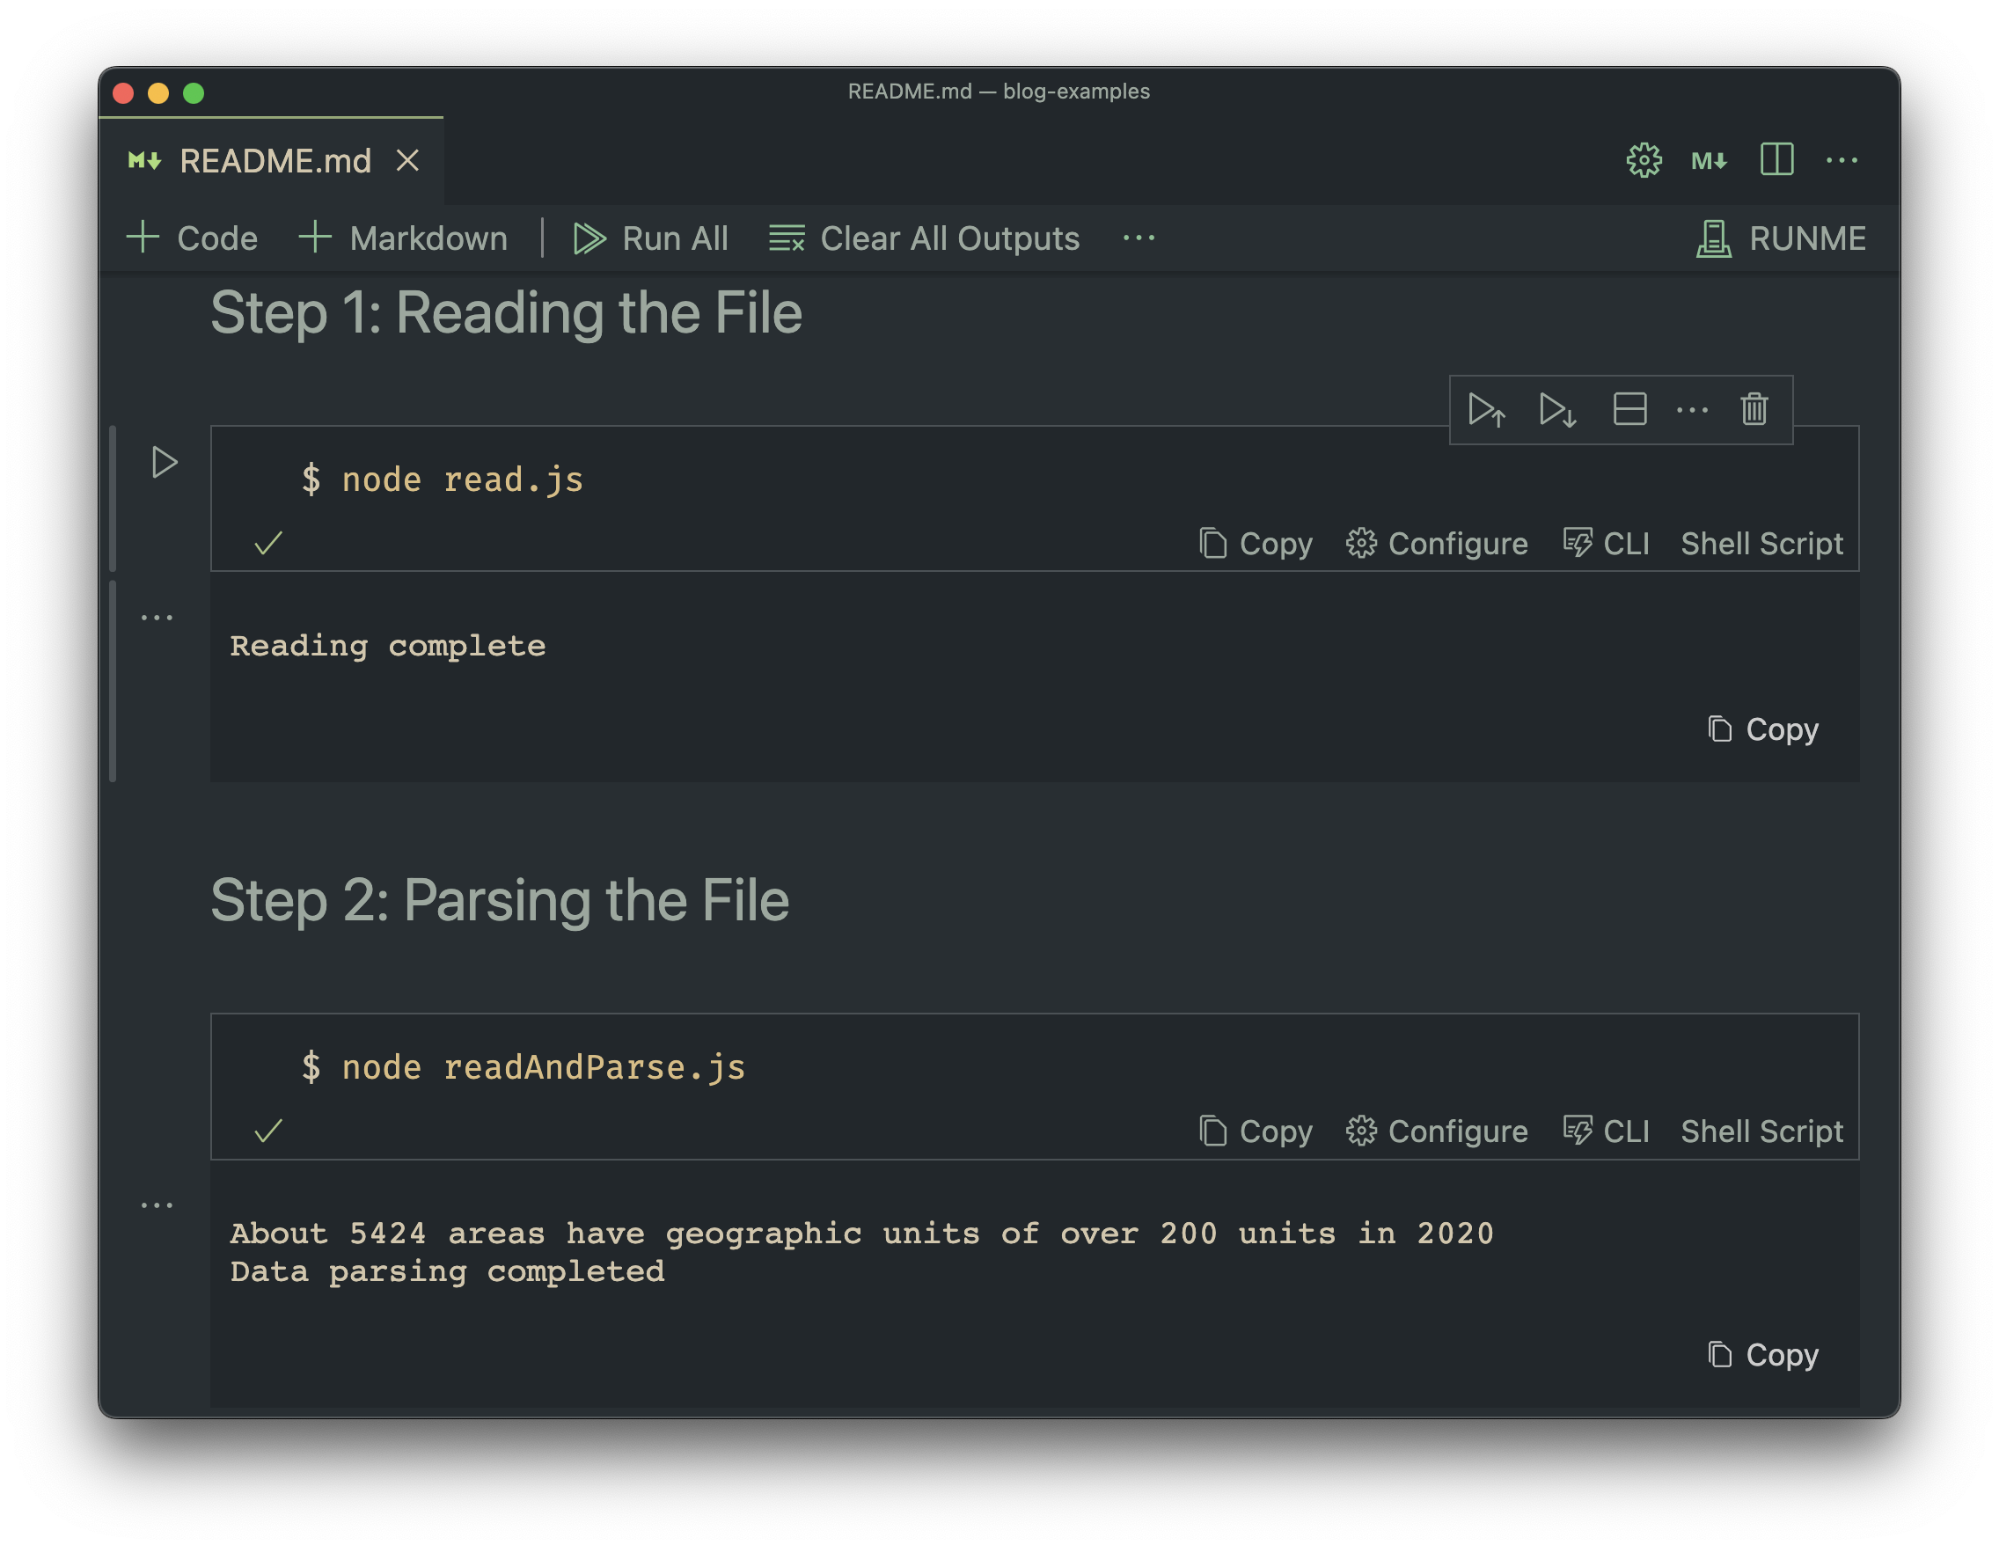Clear All Outputs
Screen dimensions: 1999x1549
924,238
